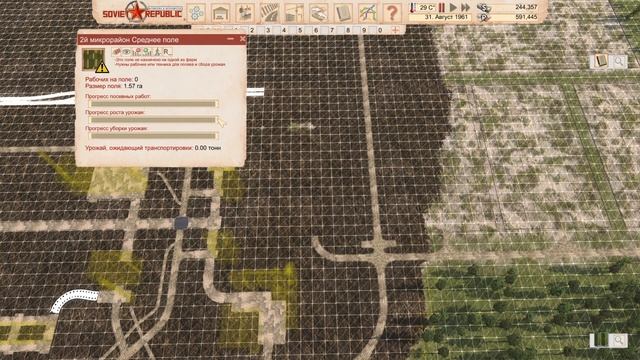This screenshot has width=640, height=360.
Task: Click the field thumbnail with warning sign
Action: coord(95,60)
